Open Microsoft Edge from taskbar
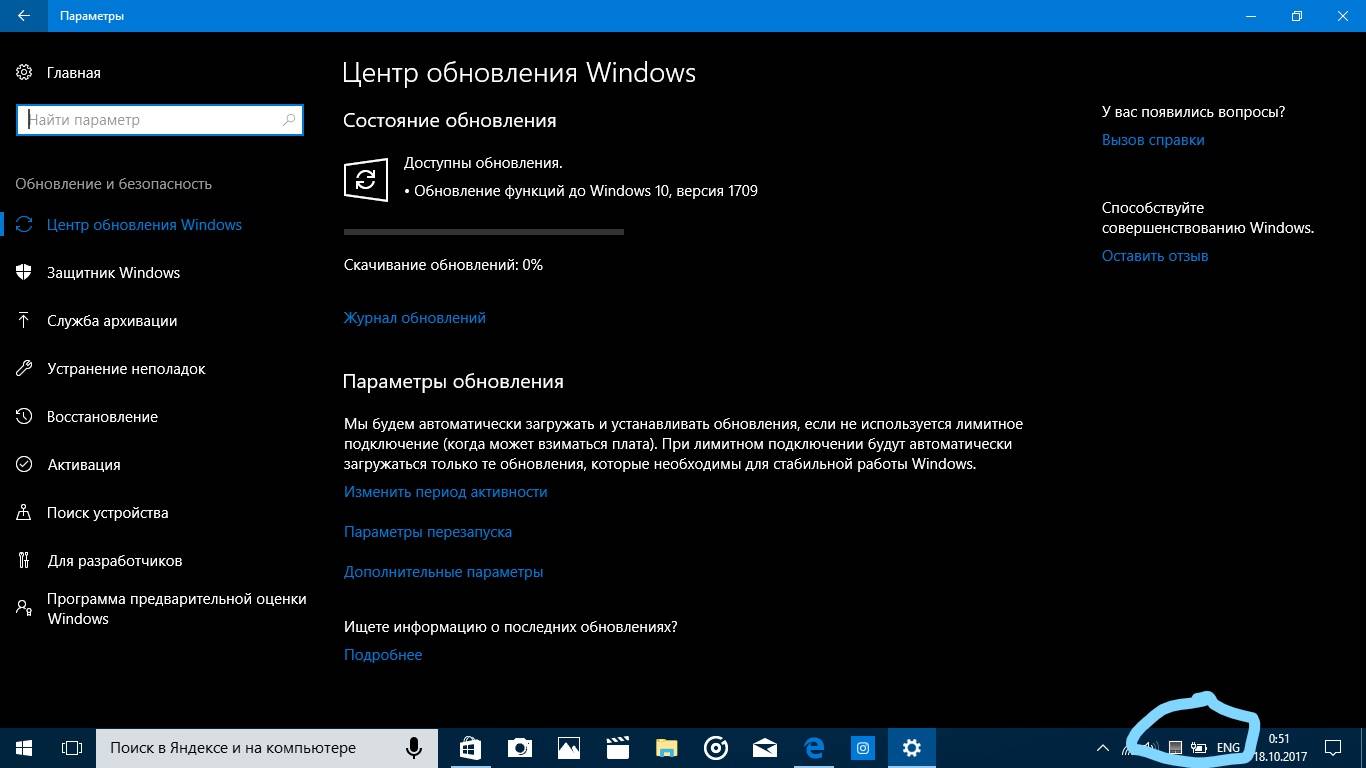This screenshot has height=768, width=1366. (x=814, y=748)
